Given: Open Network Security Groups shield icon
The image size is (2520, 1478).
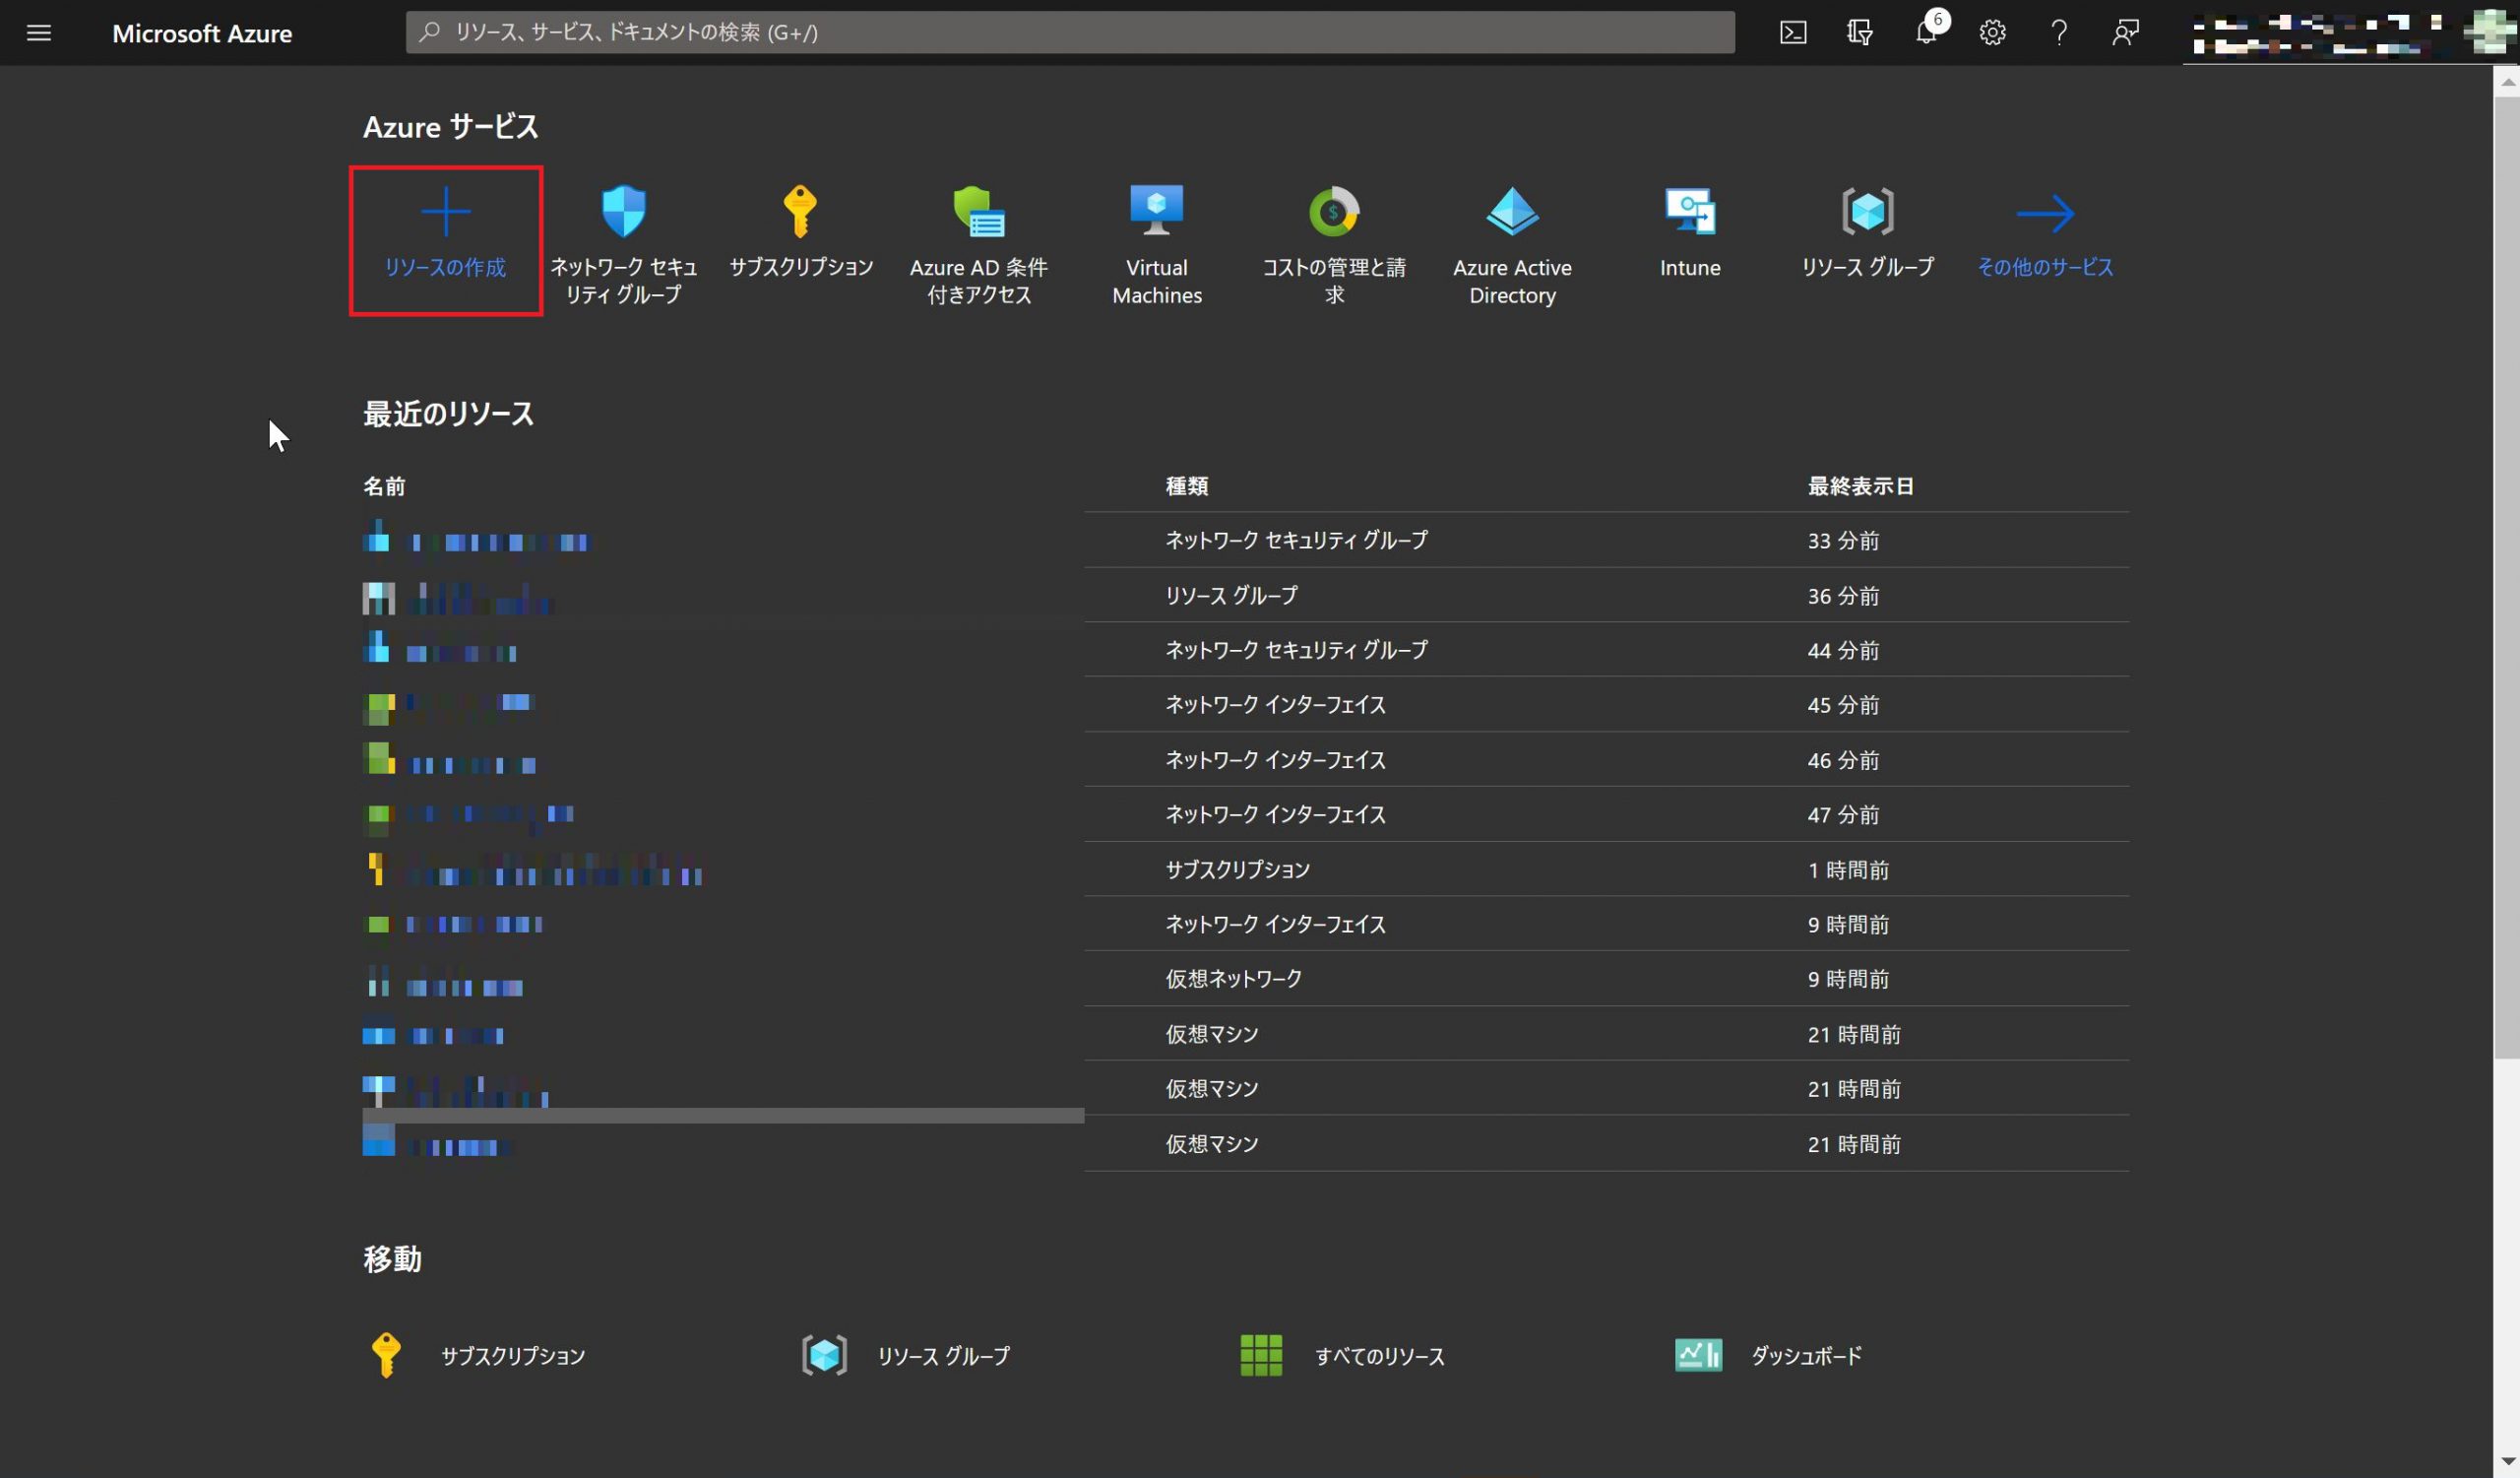Looking at the screenshot, I should (623, 212).
